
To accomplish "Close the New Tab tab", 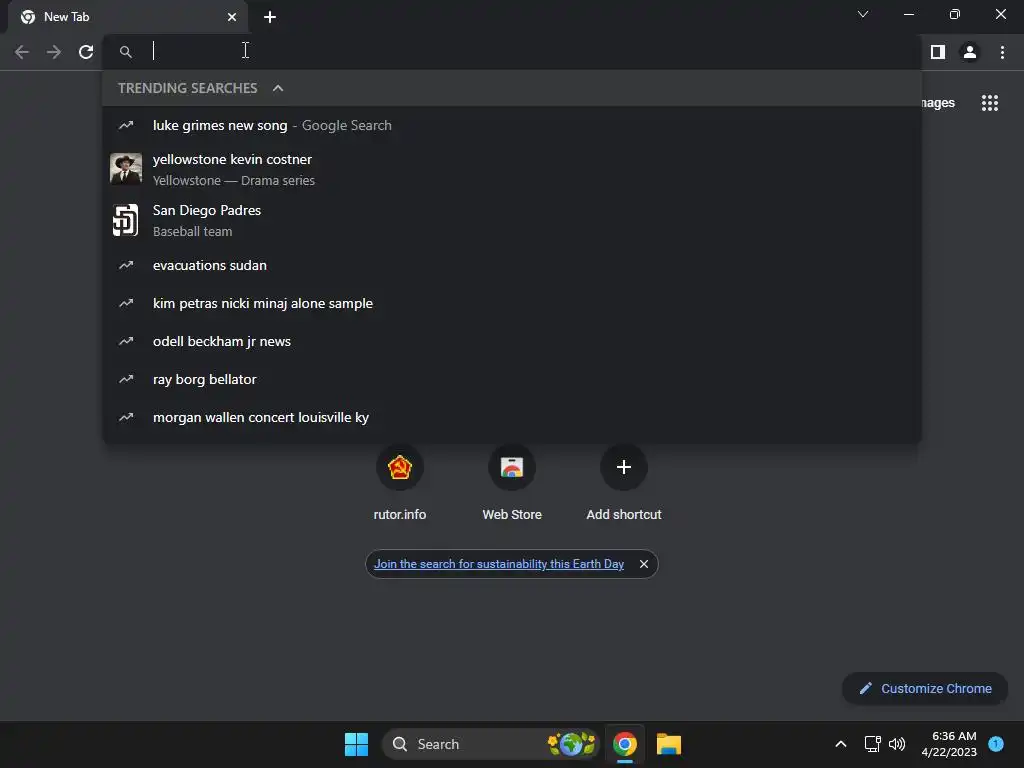I will click(x=232, y=17).
